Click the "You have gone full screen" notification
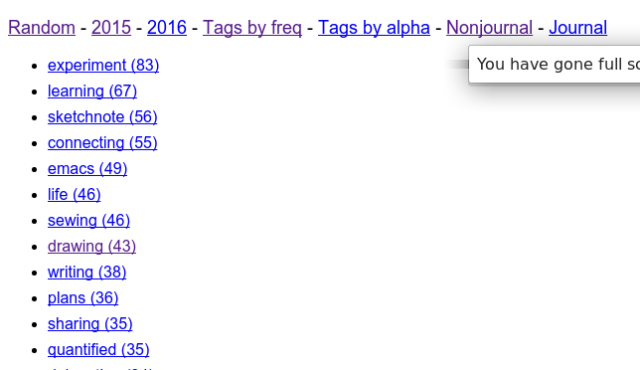Screen dimensions: 640x370 click(554, 64)
